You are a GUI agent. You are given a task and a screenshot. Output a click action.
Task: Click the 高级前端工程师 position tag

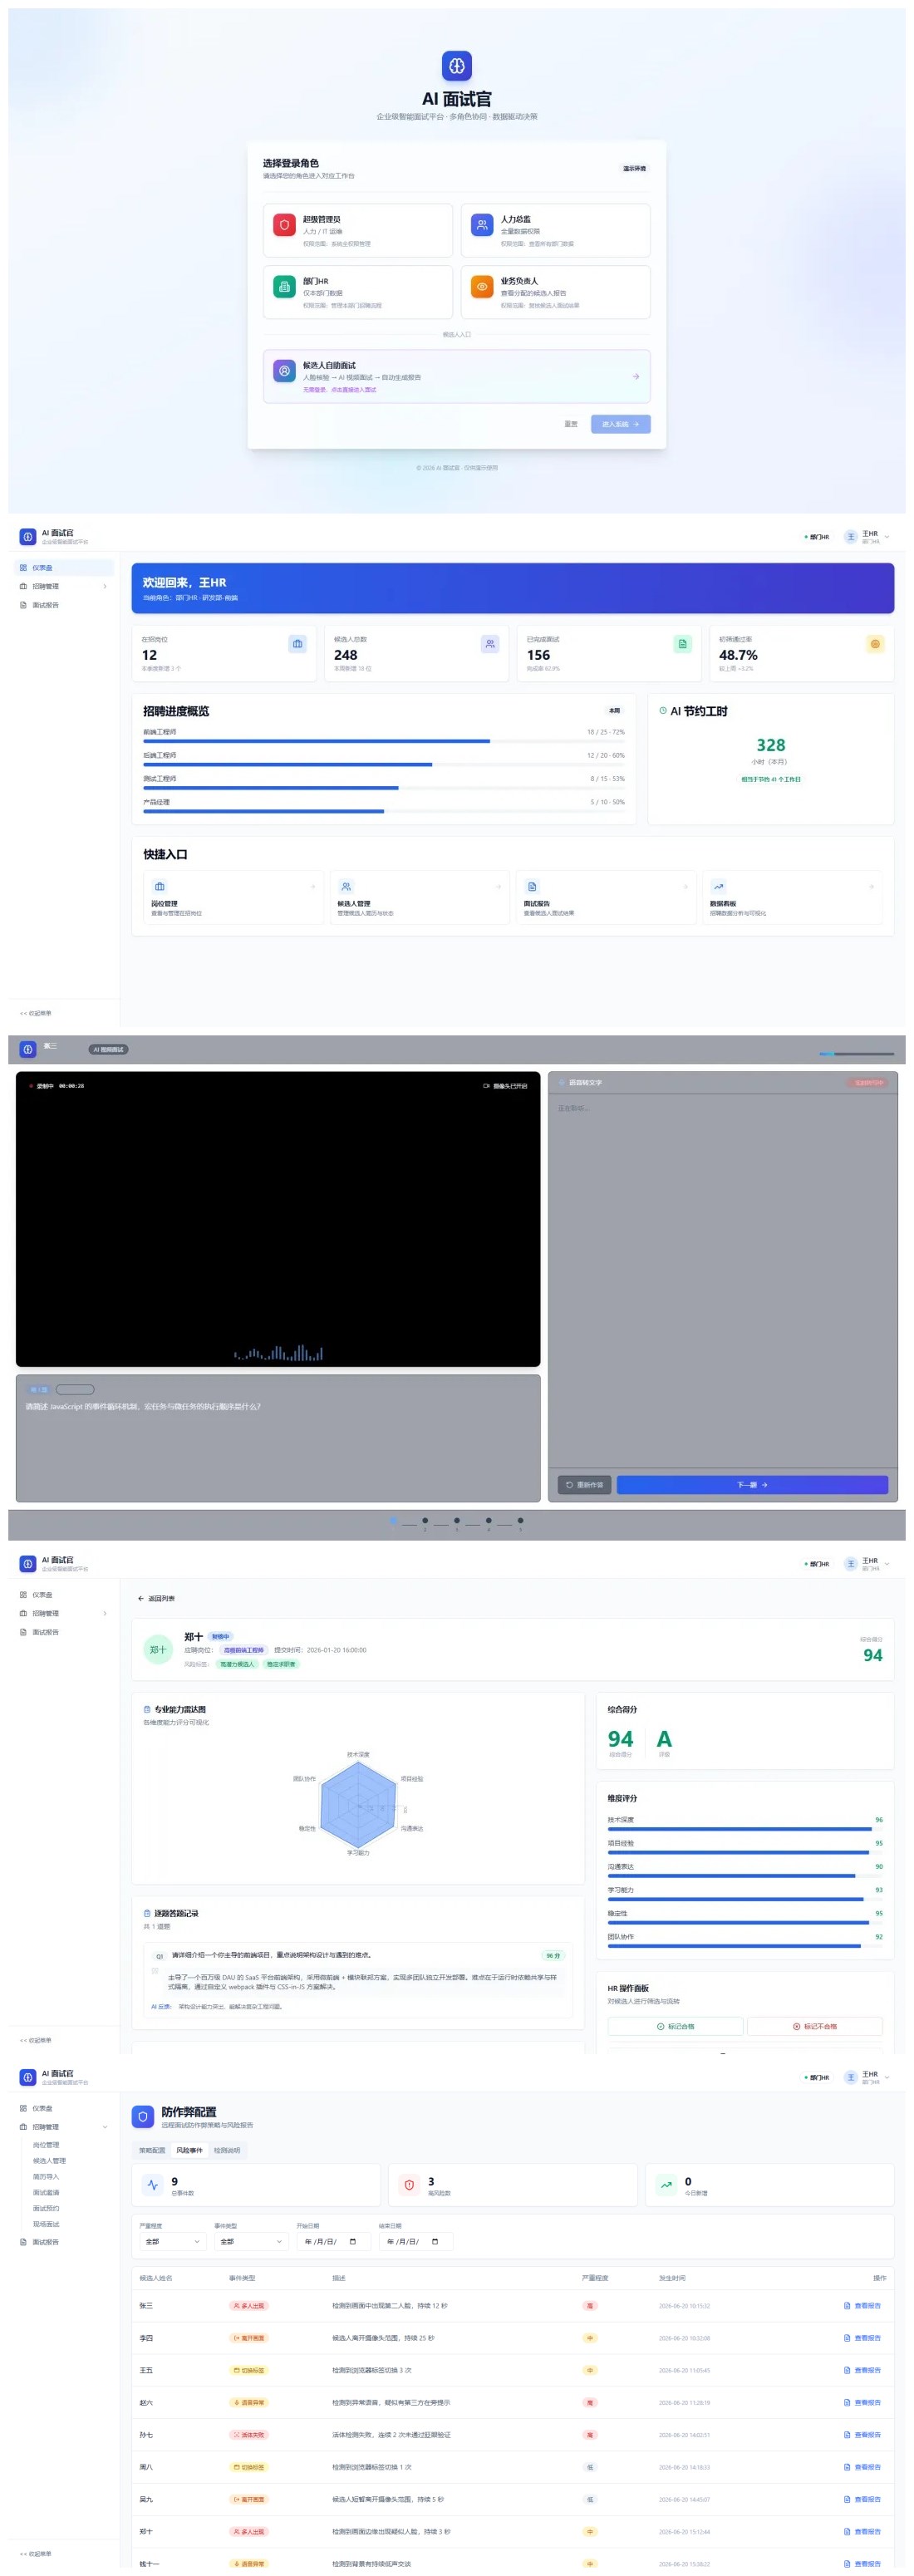tap(243, 1651)
